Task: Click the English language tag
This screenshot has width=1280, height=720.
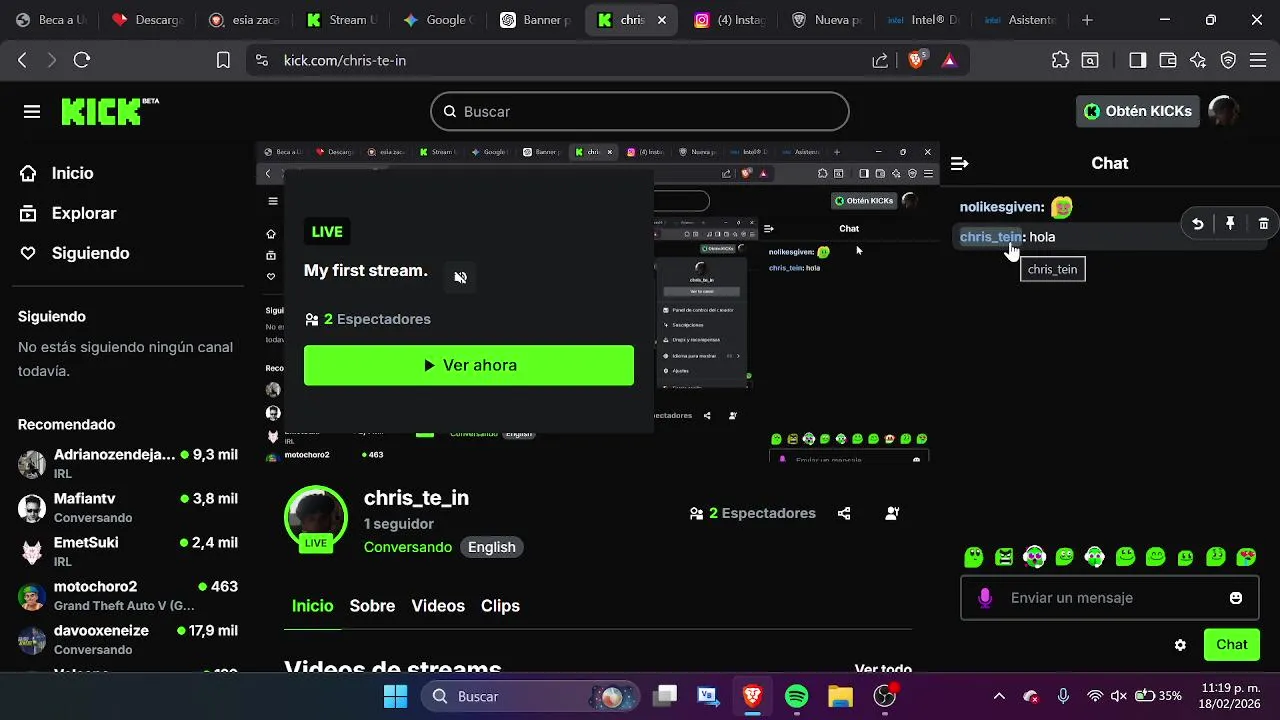Action: (492, 547)
